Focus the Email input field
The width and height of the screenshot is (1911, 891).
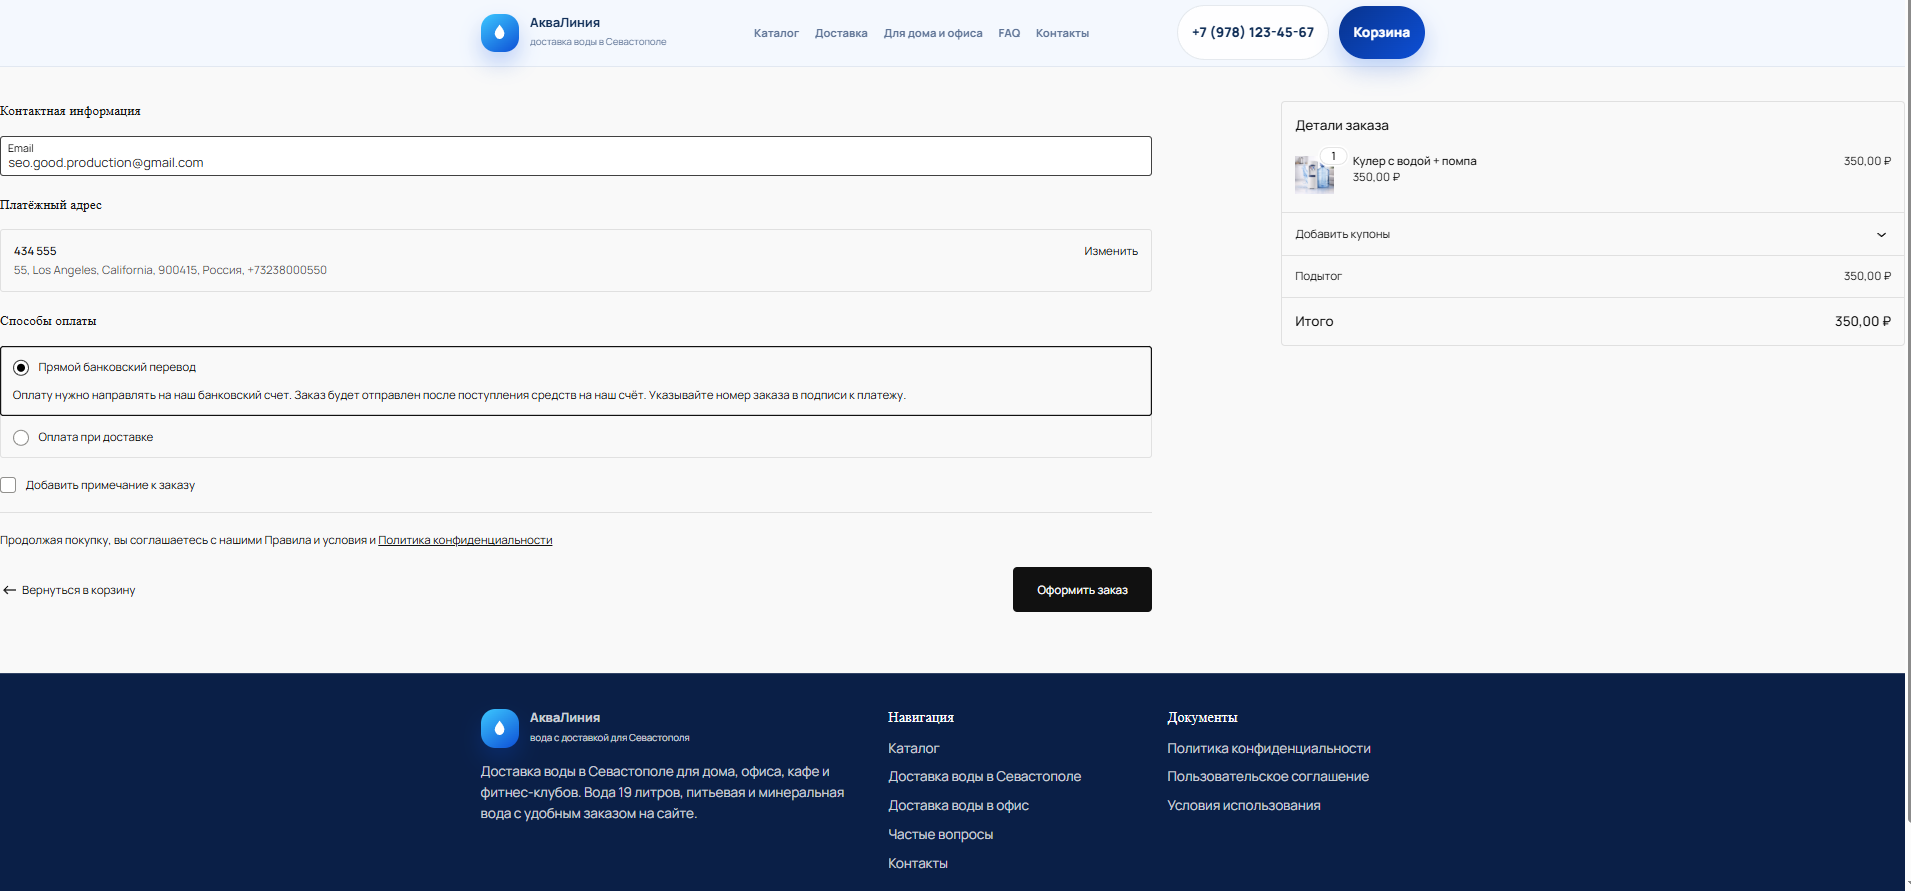[x=575, y=161]
